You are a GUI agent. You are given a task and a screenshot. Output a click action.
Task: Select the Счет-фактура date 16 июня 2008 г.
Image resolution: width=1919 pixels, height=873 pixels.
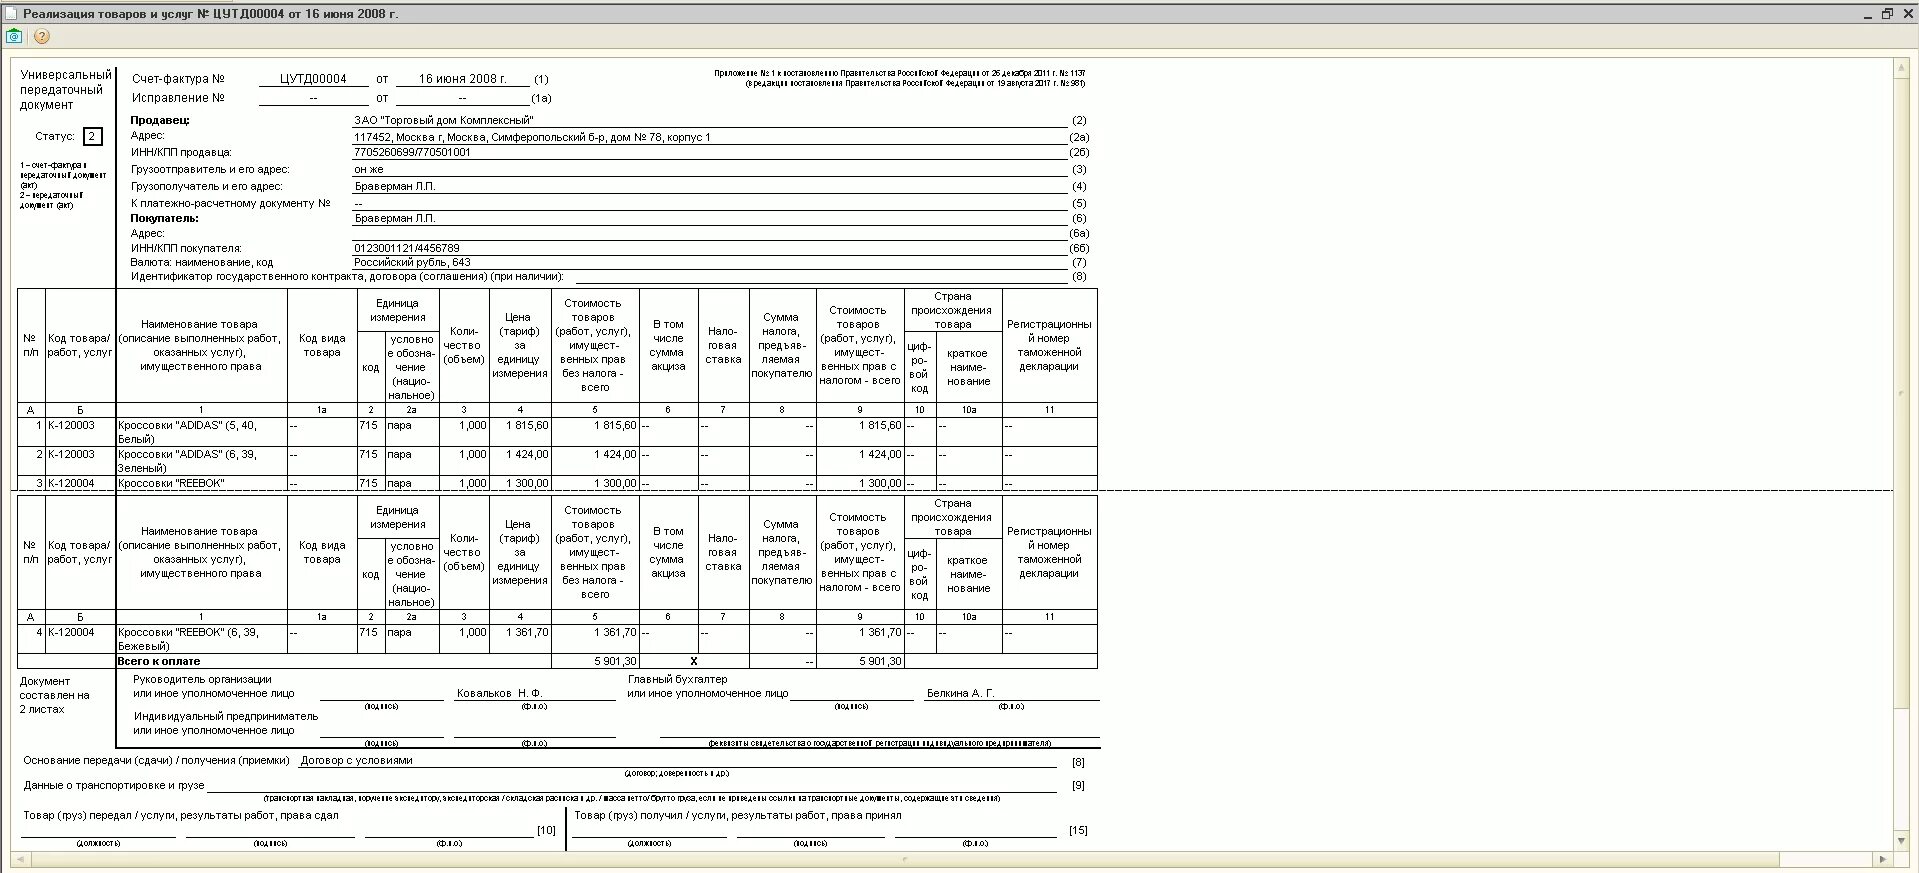[462, 79]
